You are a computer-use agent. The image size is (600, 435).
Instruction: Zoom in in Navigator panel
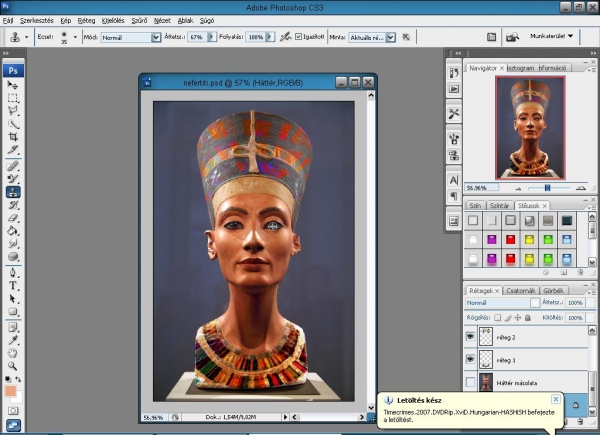pyautogui.click(x=581, y=188)
